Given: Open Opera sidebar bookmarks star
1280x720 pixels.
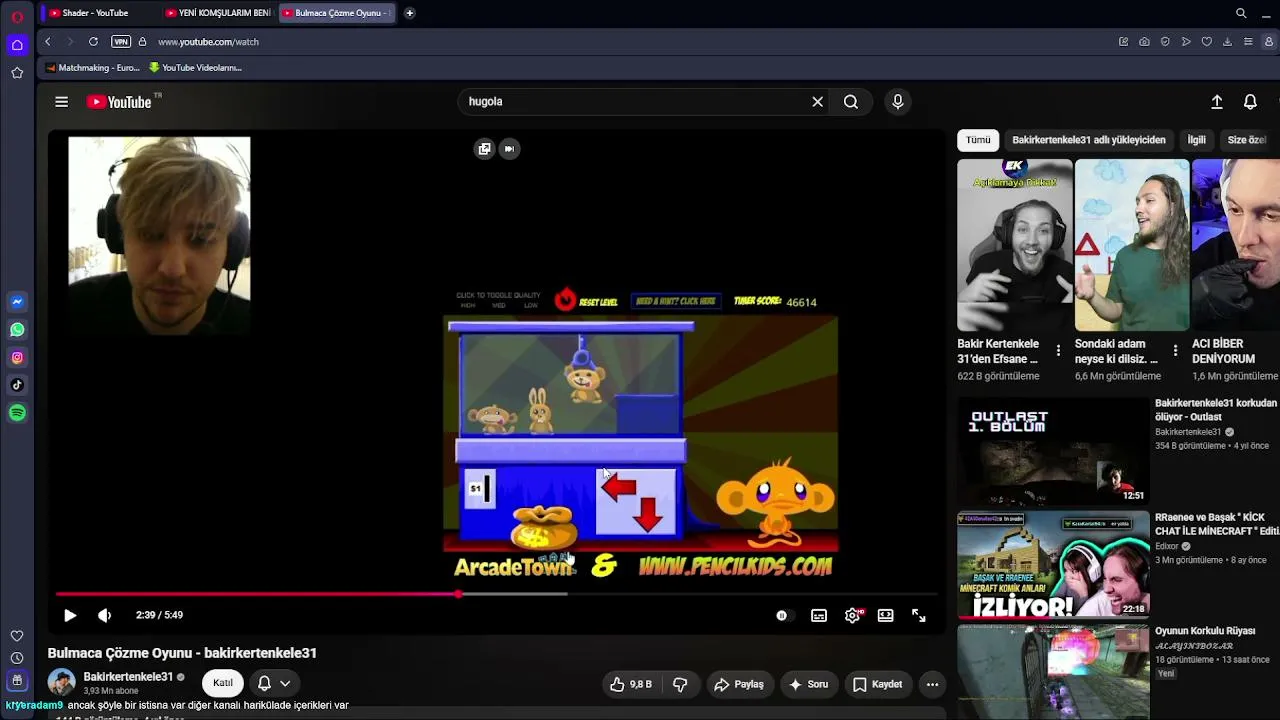Looking at the screenshot, I should pos(17,73).
